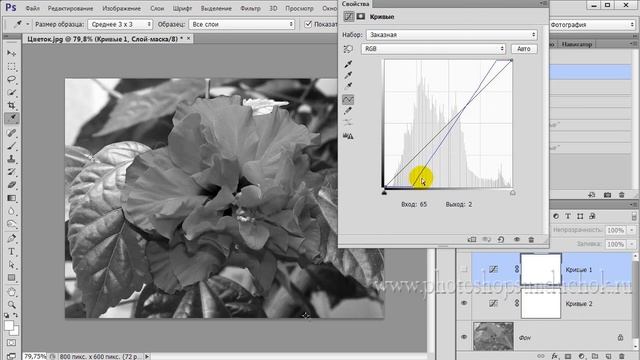
Task: Select the Crop tool
Action: click(x=11, y=105)
